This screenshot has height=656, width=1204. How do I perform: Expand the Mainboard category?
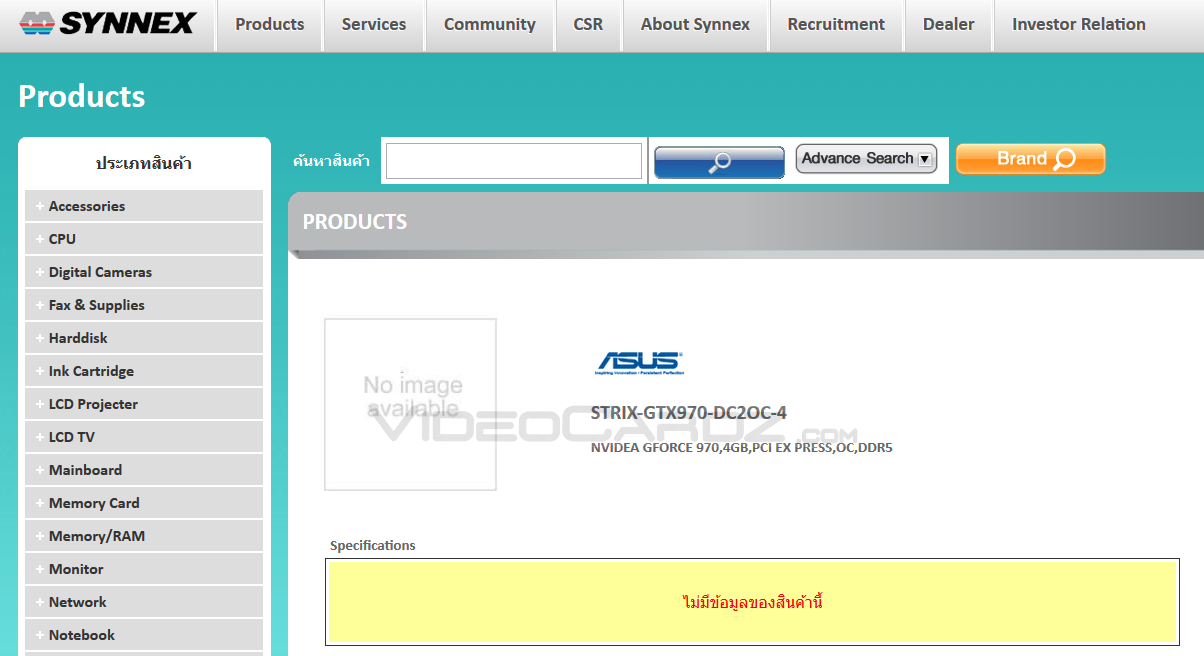click(x=144, y=470)
